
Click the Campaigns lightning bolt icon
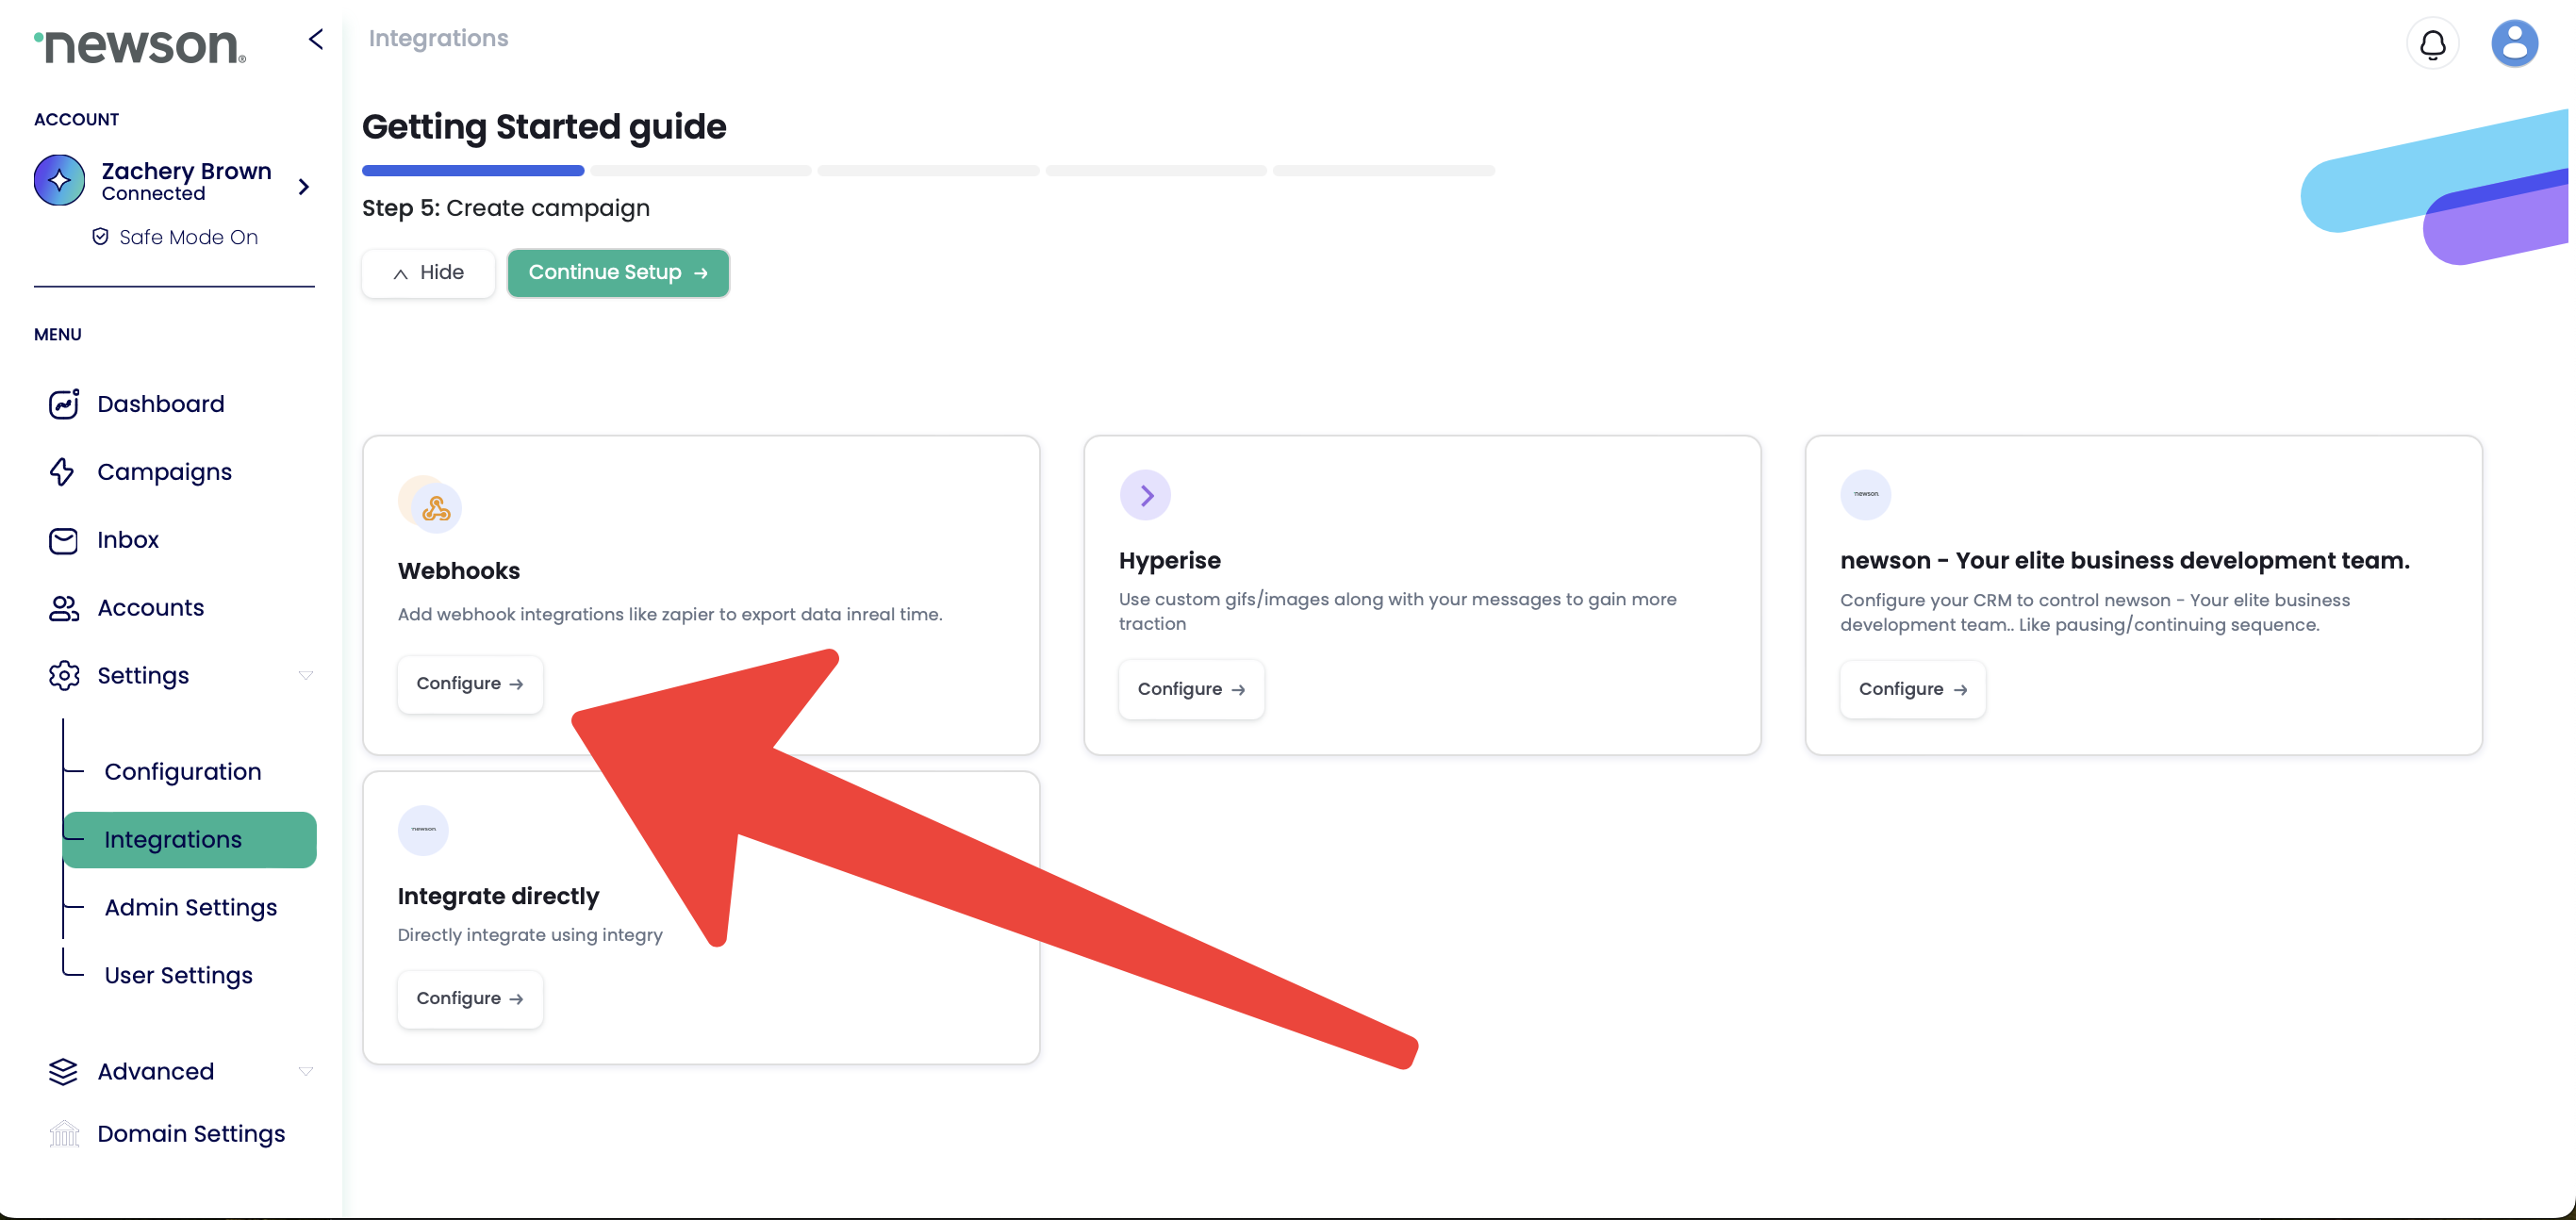(x=62, y=472)
